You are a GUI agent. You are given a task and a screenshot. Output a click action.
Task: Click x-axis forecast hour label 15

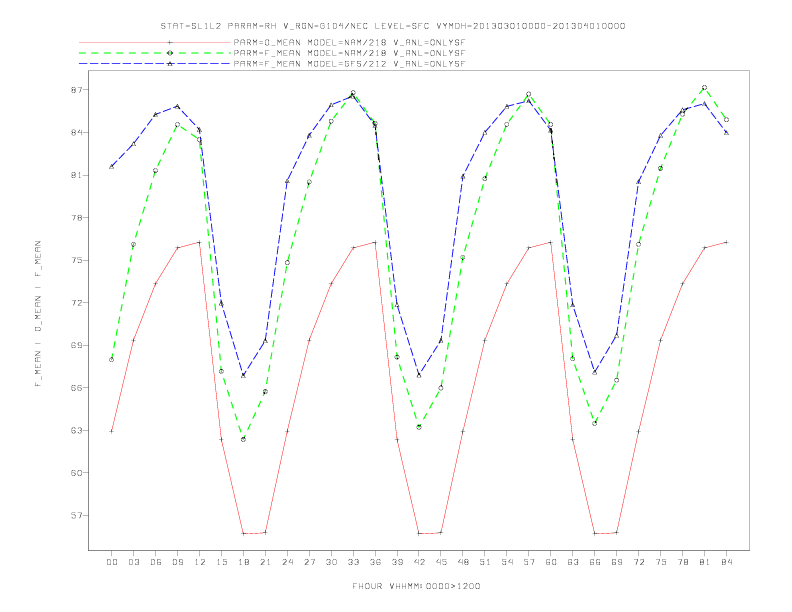(221, 562)
